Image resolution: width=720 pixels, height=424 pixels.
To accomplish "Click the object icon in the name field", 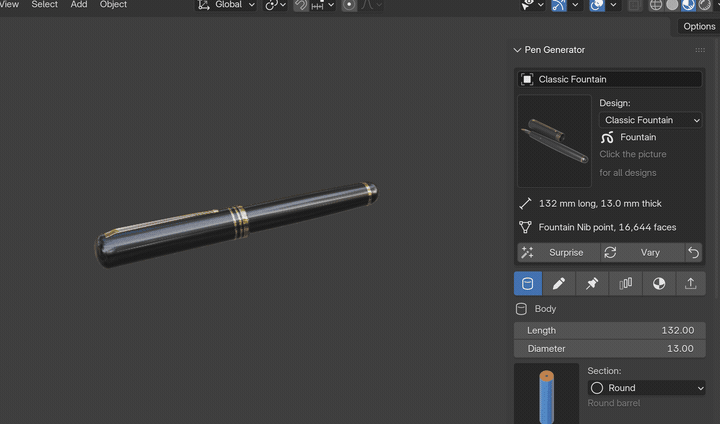I will point(527,79).
